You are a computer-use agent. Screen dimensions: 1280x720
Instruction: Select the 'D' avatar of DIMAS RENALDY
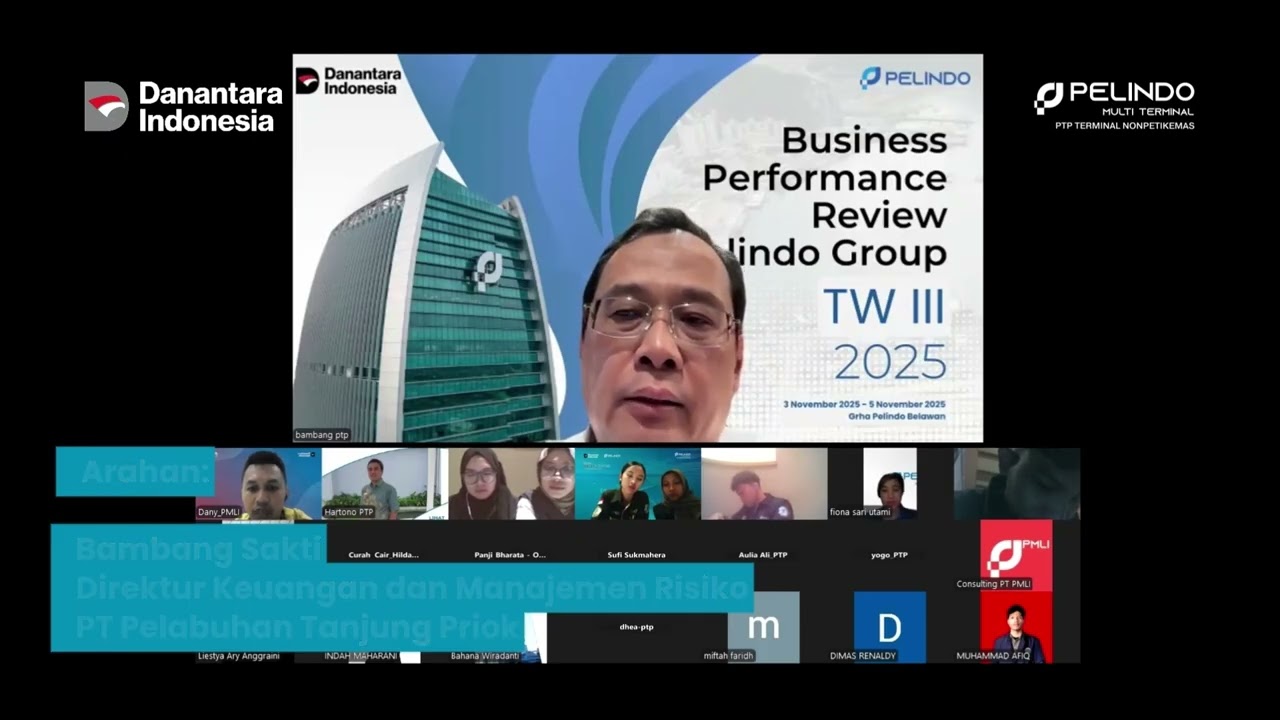(x=890, y=627)
